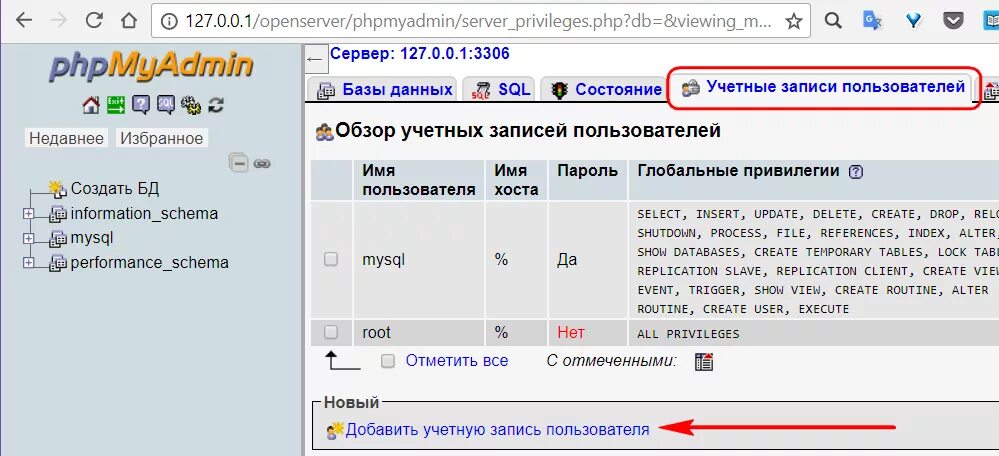Viewport: 999px width, 456px height.
Task: Click the Сервер: 127.0.0.1:3306 link
Action: 419,53
